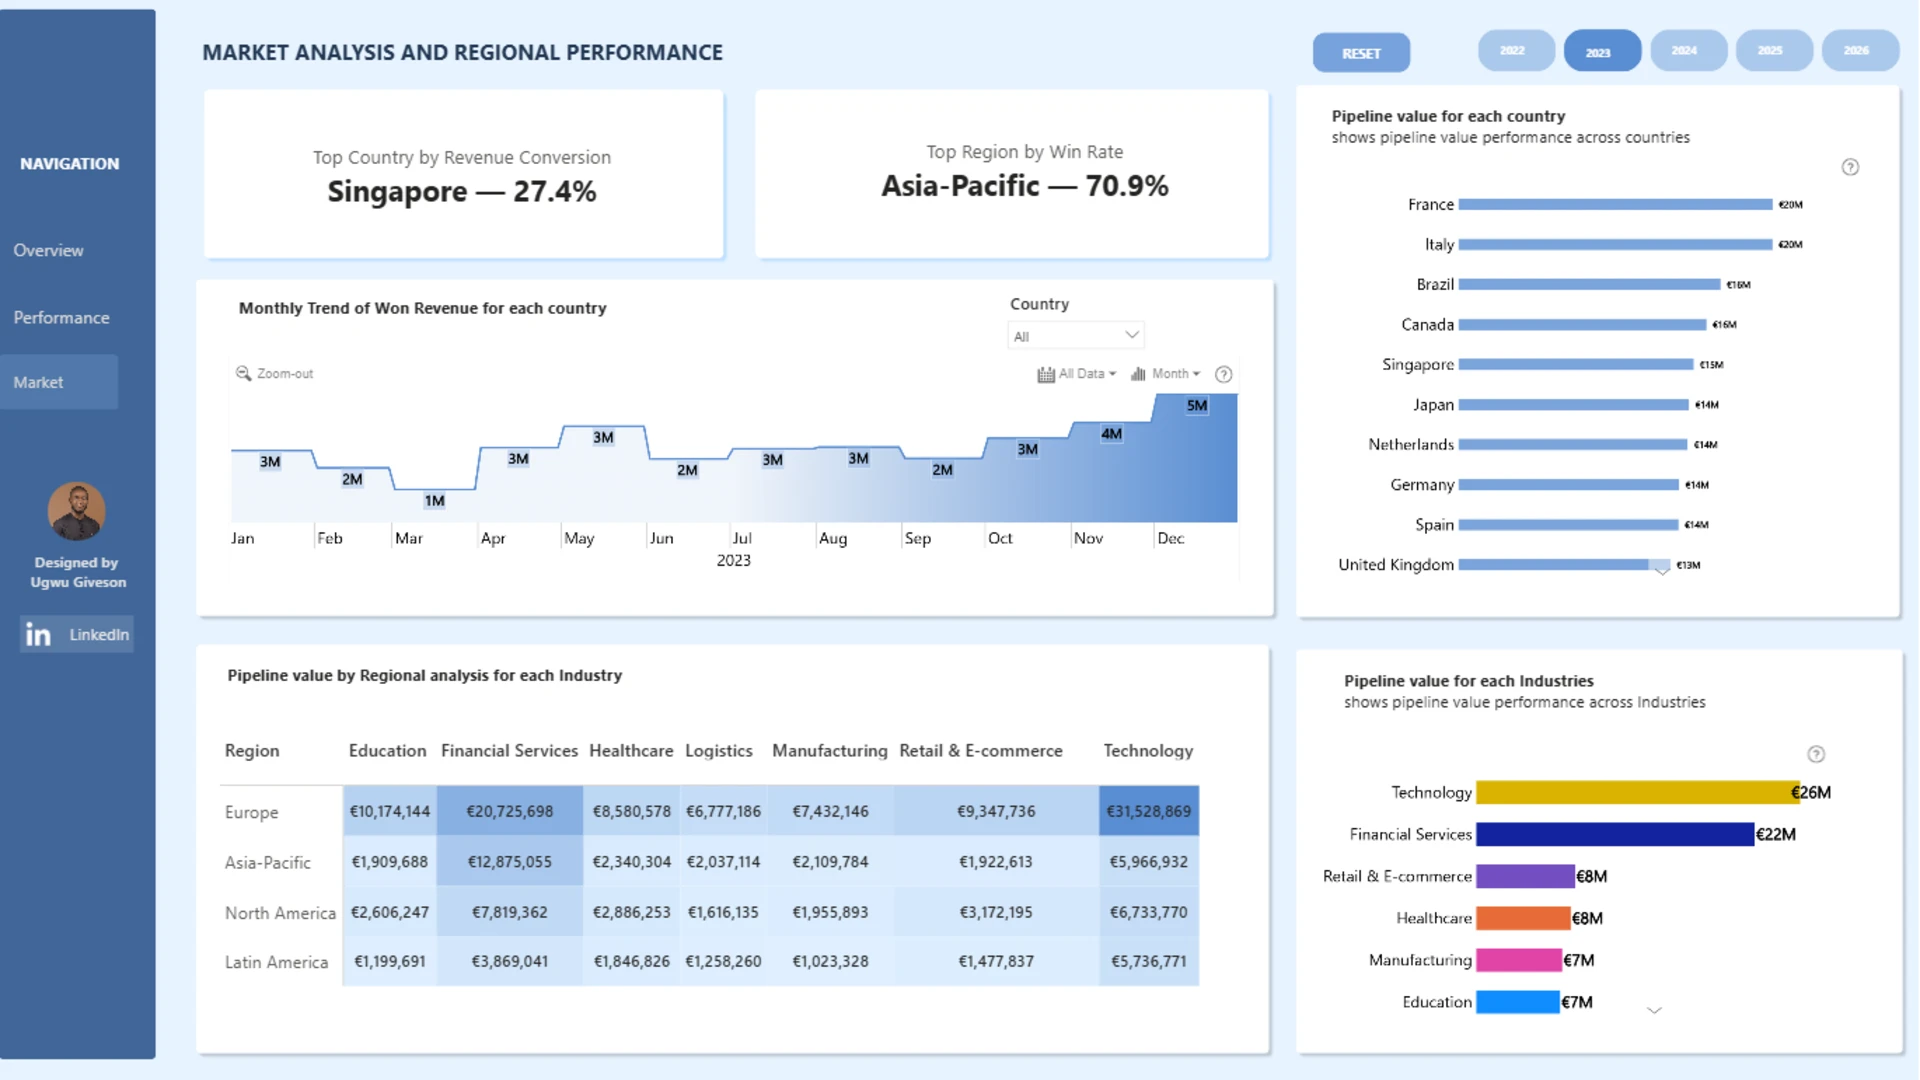Toggle the 2023 year filter
Image resolution: width=1920 pixels, height=1080 pixels.
point(1601,51)
